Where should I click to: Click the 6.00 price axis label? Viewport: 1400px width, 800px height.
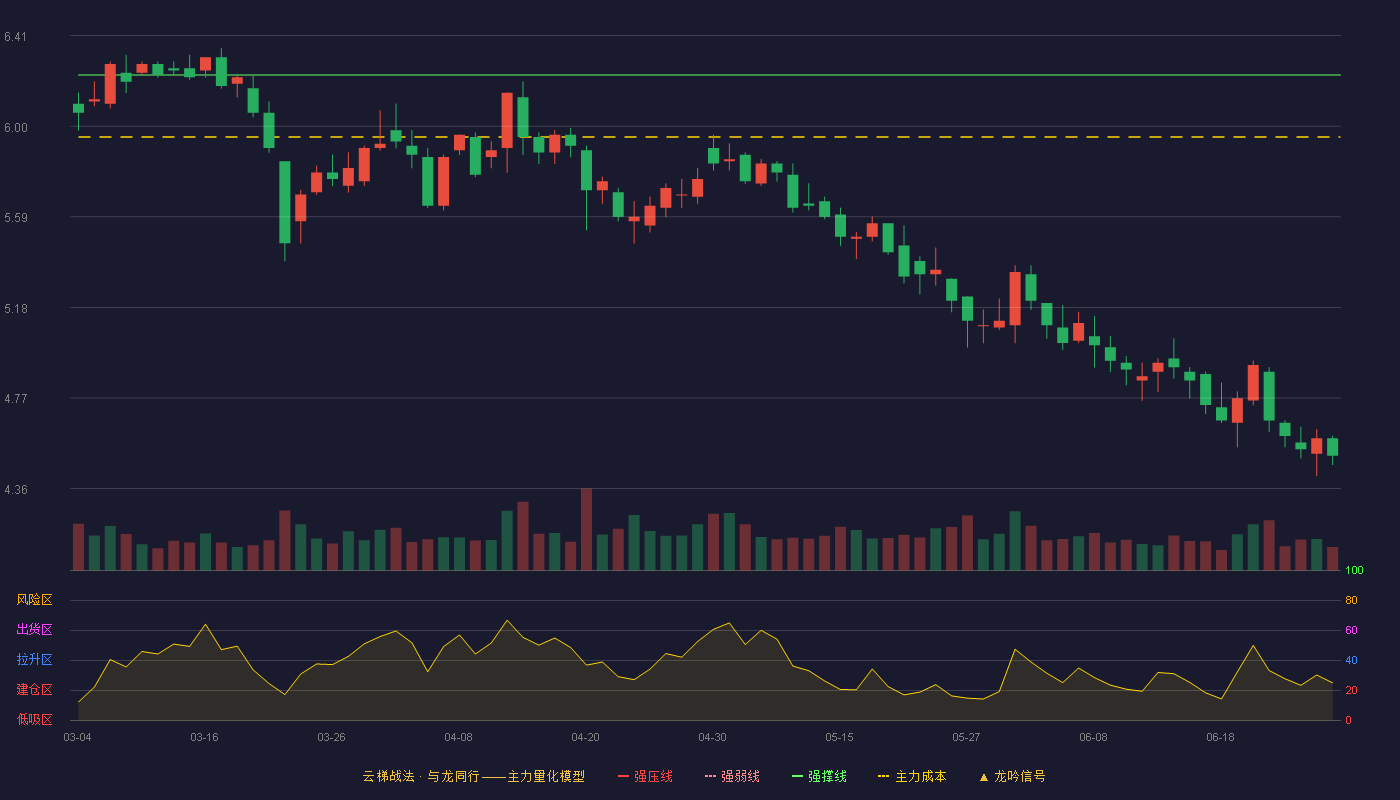[x=15, y=128]
